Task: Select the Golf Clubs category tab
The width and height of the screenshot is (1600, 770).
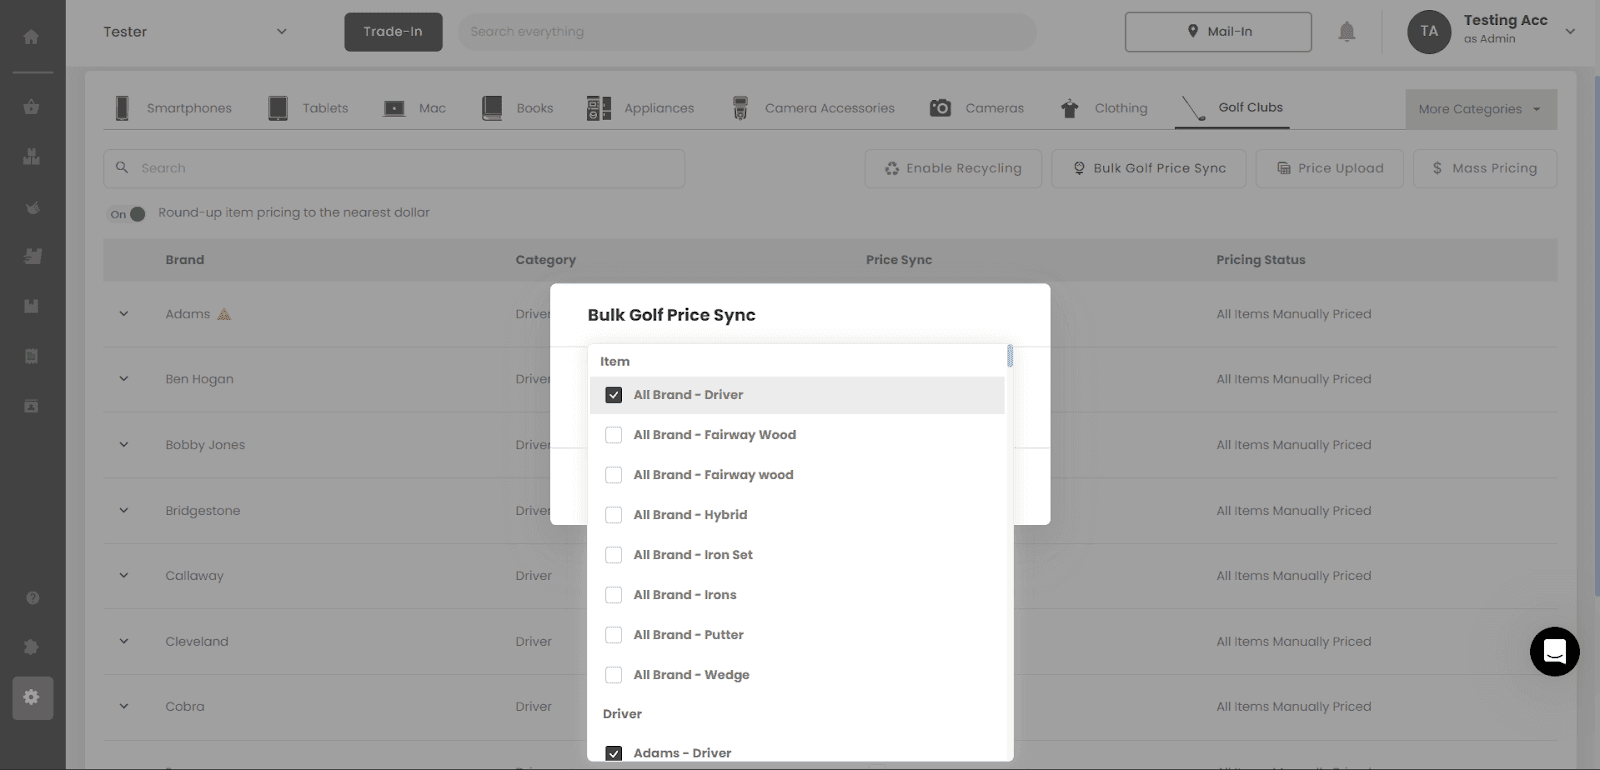Action: [x=1233, y=108]
